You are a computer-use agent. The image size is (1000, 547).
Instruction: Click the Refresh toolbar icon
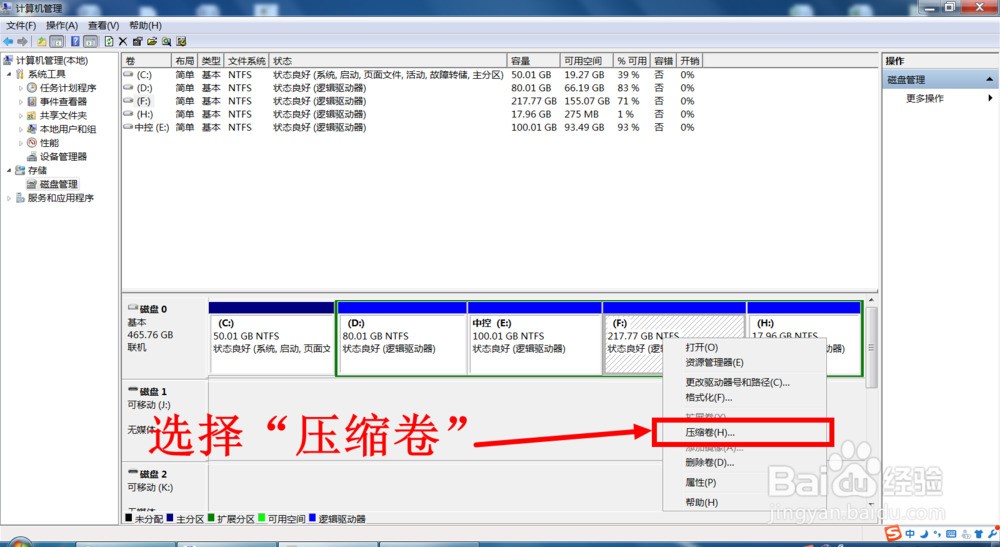(x=109, y=41)
